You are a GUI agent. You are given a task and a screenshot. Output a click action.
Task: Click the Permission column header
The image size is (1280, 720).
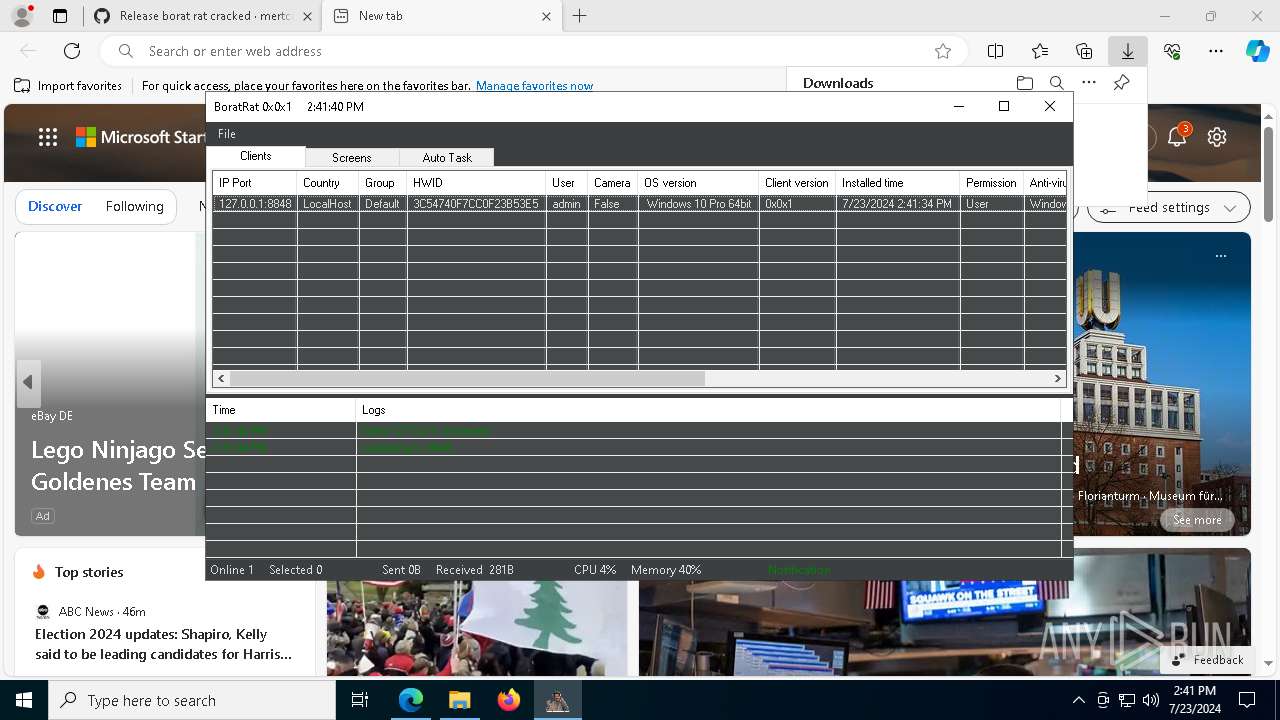point(992,183)
